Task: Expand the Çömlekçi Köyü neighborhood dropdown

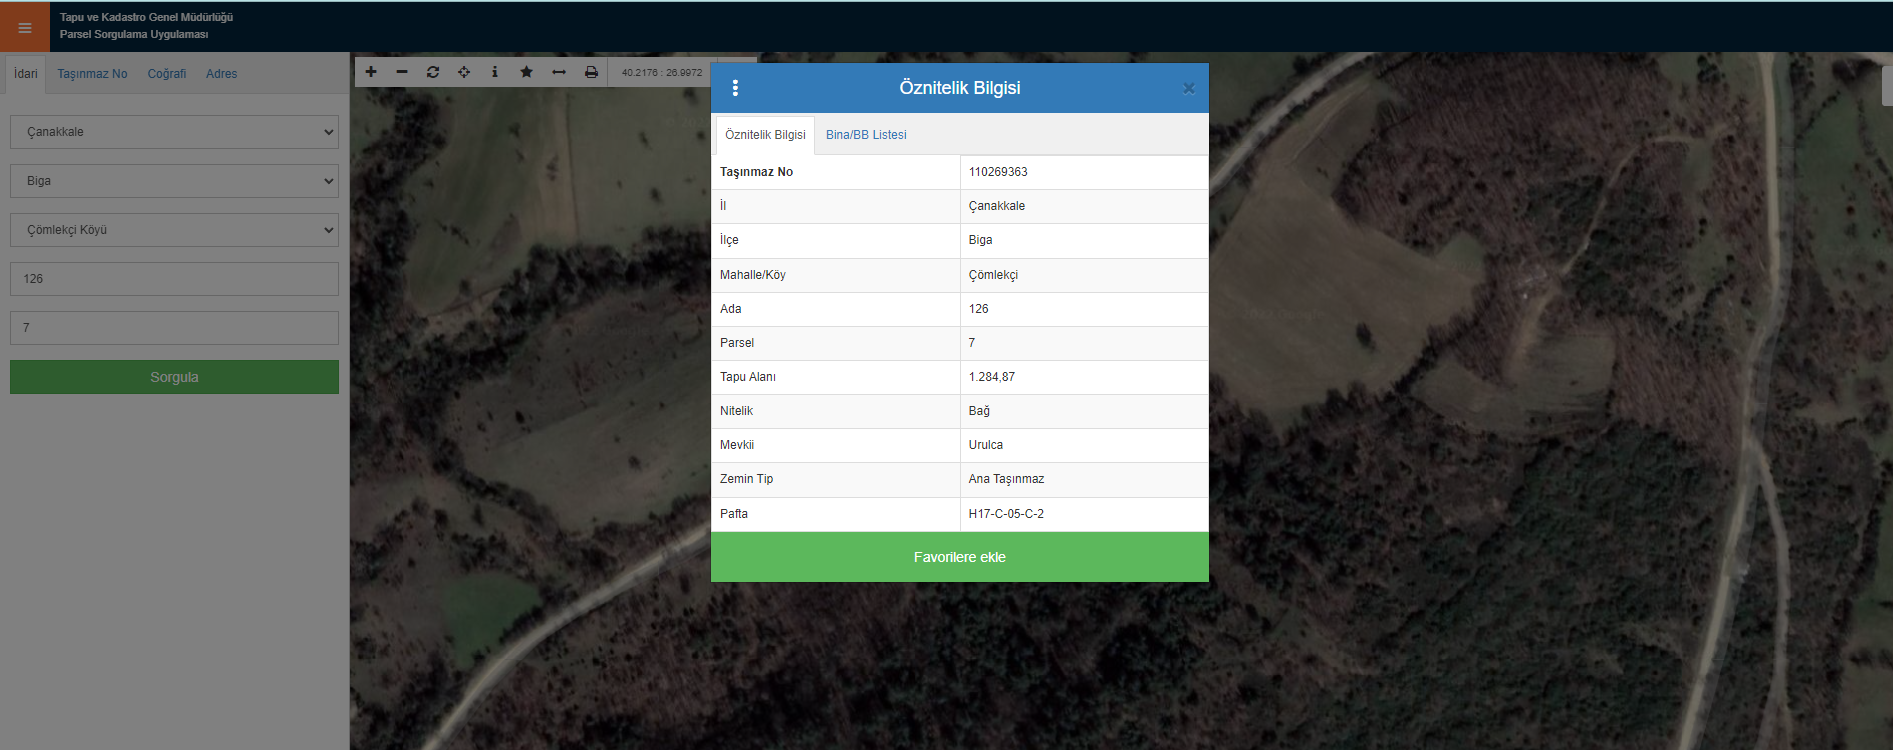Action: click(174, 230)
